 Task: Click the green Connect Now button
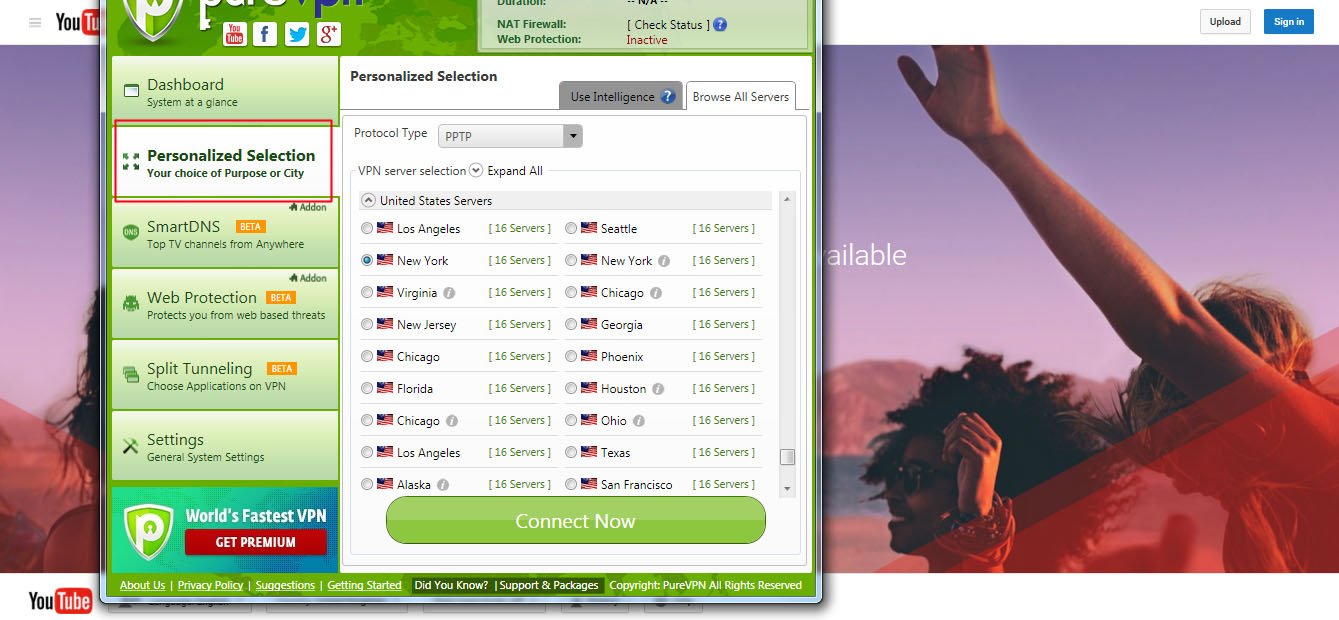pyautogui.click(x=575, y=521)
